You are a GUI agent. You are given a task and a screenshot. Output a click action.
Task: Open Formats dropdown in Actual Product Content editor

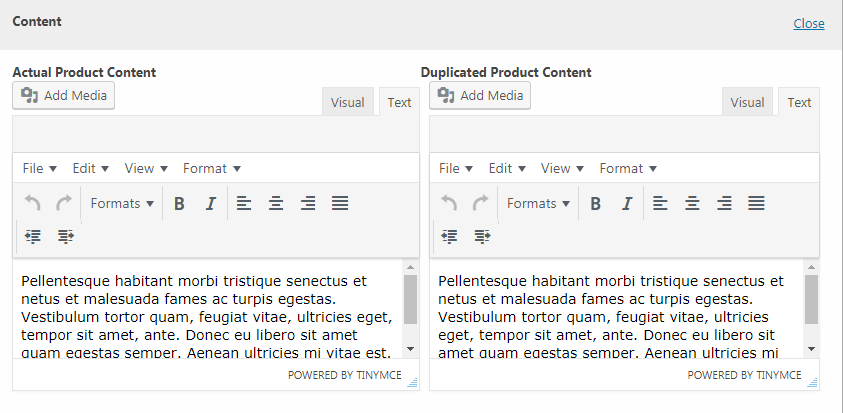point(122,203)
